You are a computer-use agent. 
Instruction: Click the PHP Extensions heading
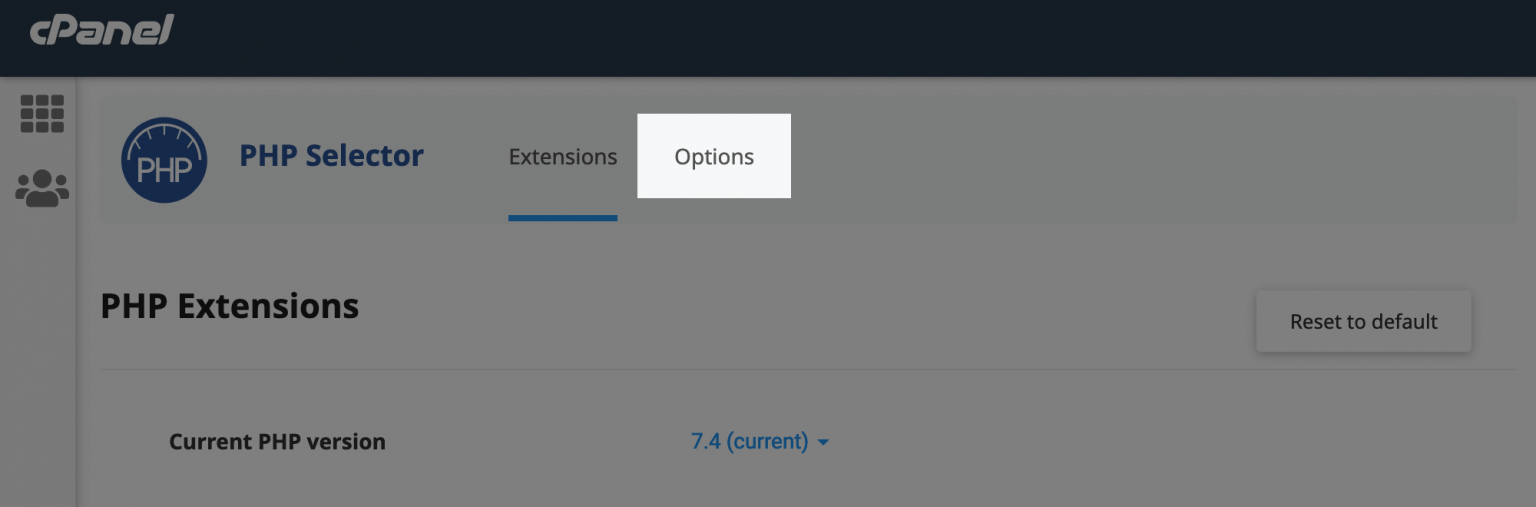pyautogui.click(x=230, y=306)
